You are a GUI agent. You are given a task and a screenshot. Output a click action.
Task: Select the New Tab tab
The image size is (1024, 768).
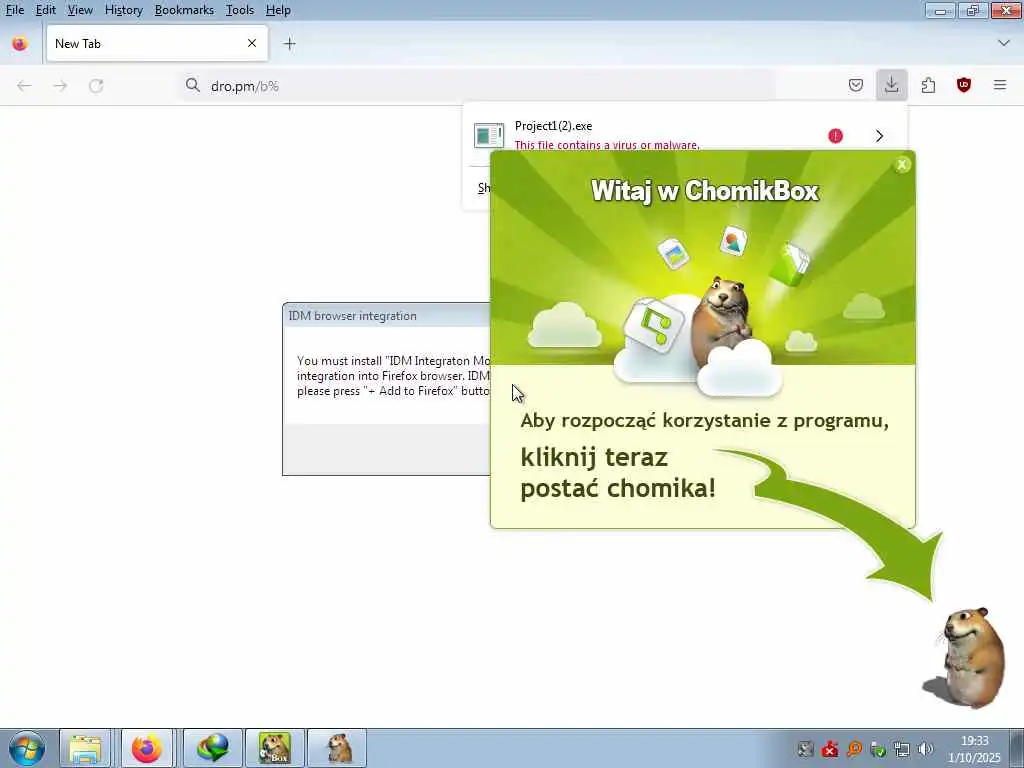pos(157,43)
